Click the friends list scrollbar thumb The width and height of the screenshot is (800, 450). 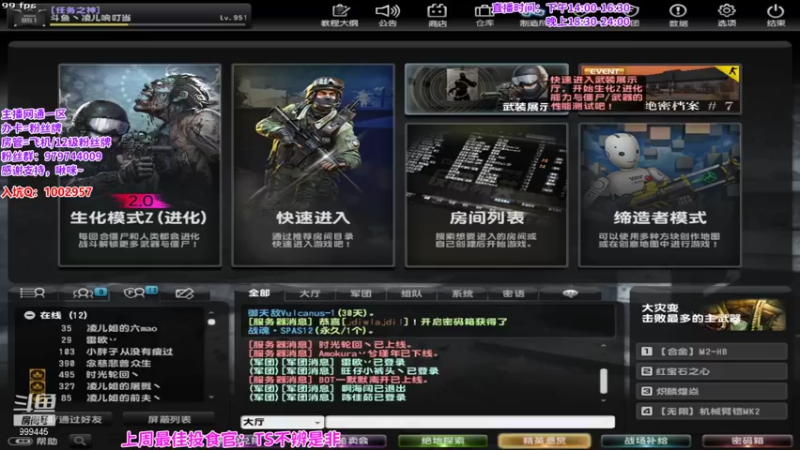(x=211, y=322)
